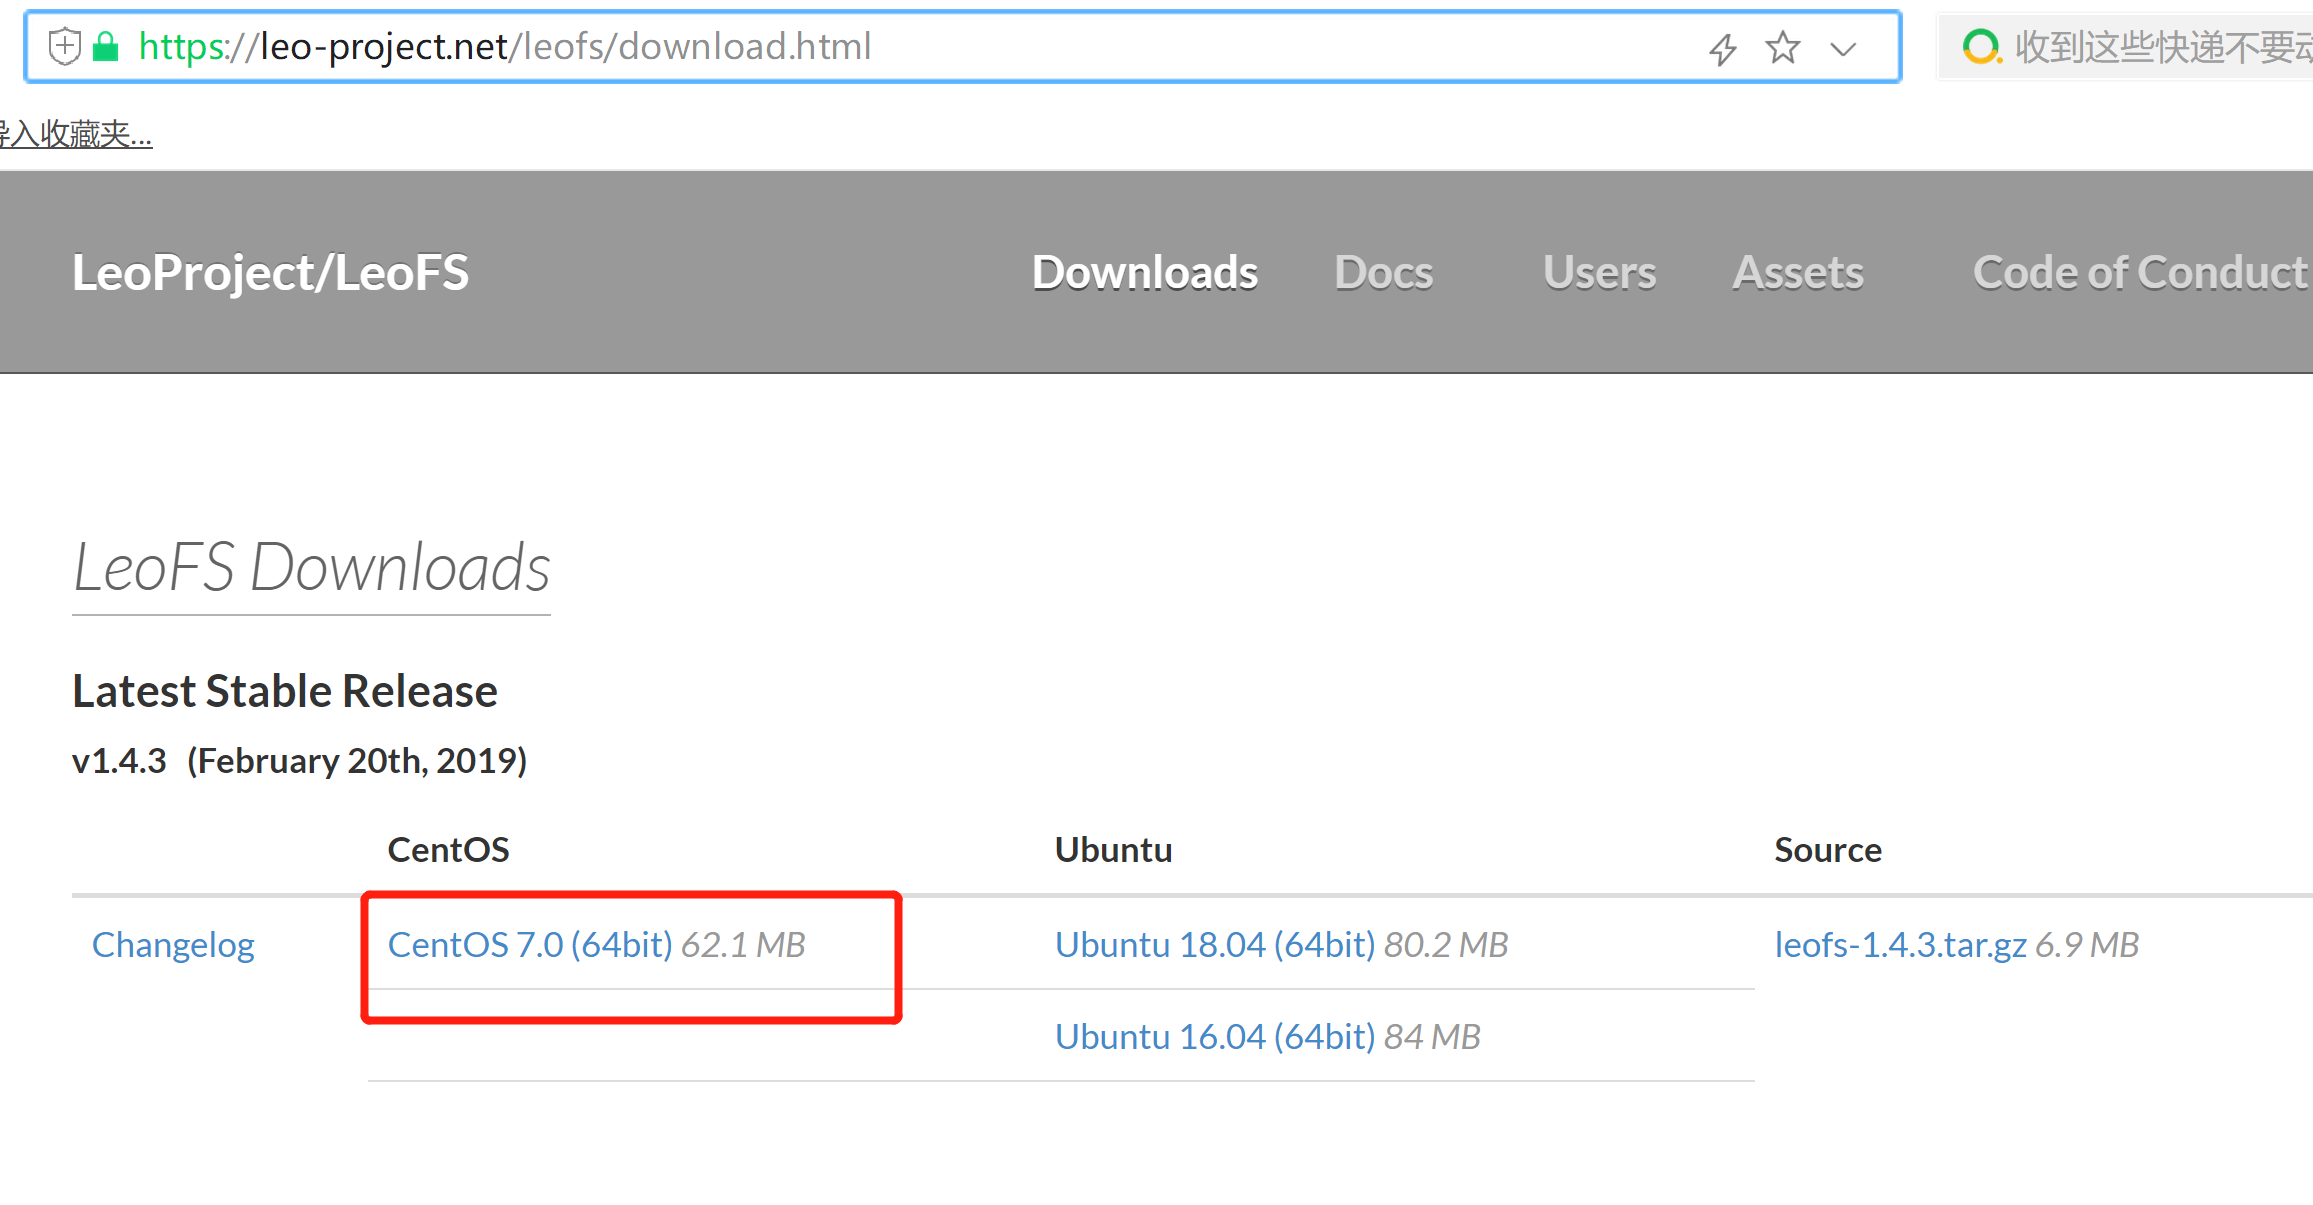Click the circular search icon top right

[1983, 44]
